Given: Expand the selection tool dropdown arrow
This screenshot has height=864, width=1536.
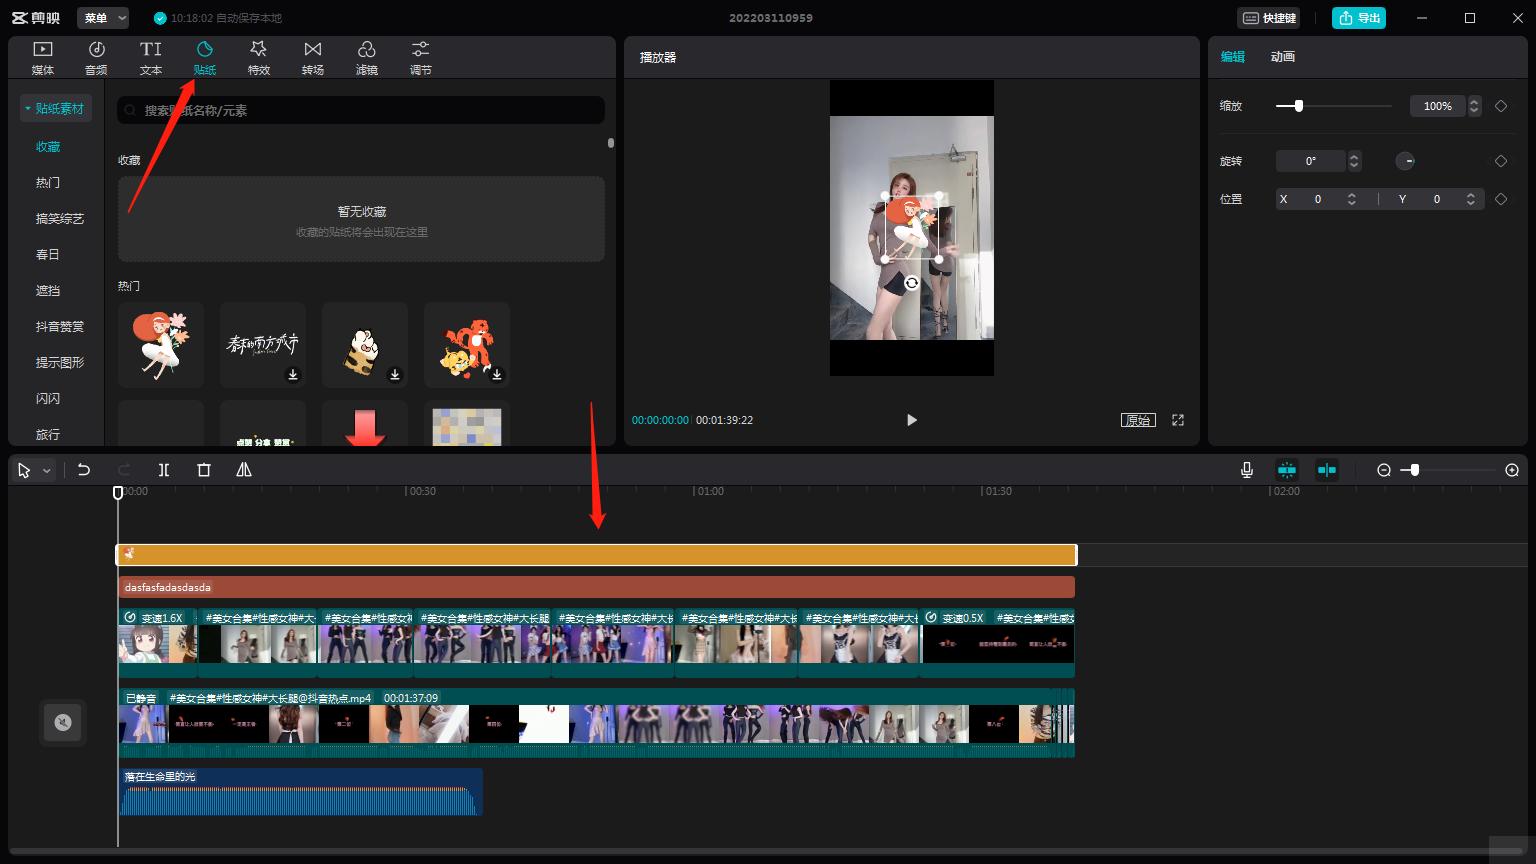Looking at the screenshot, I should pos(47,471).
